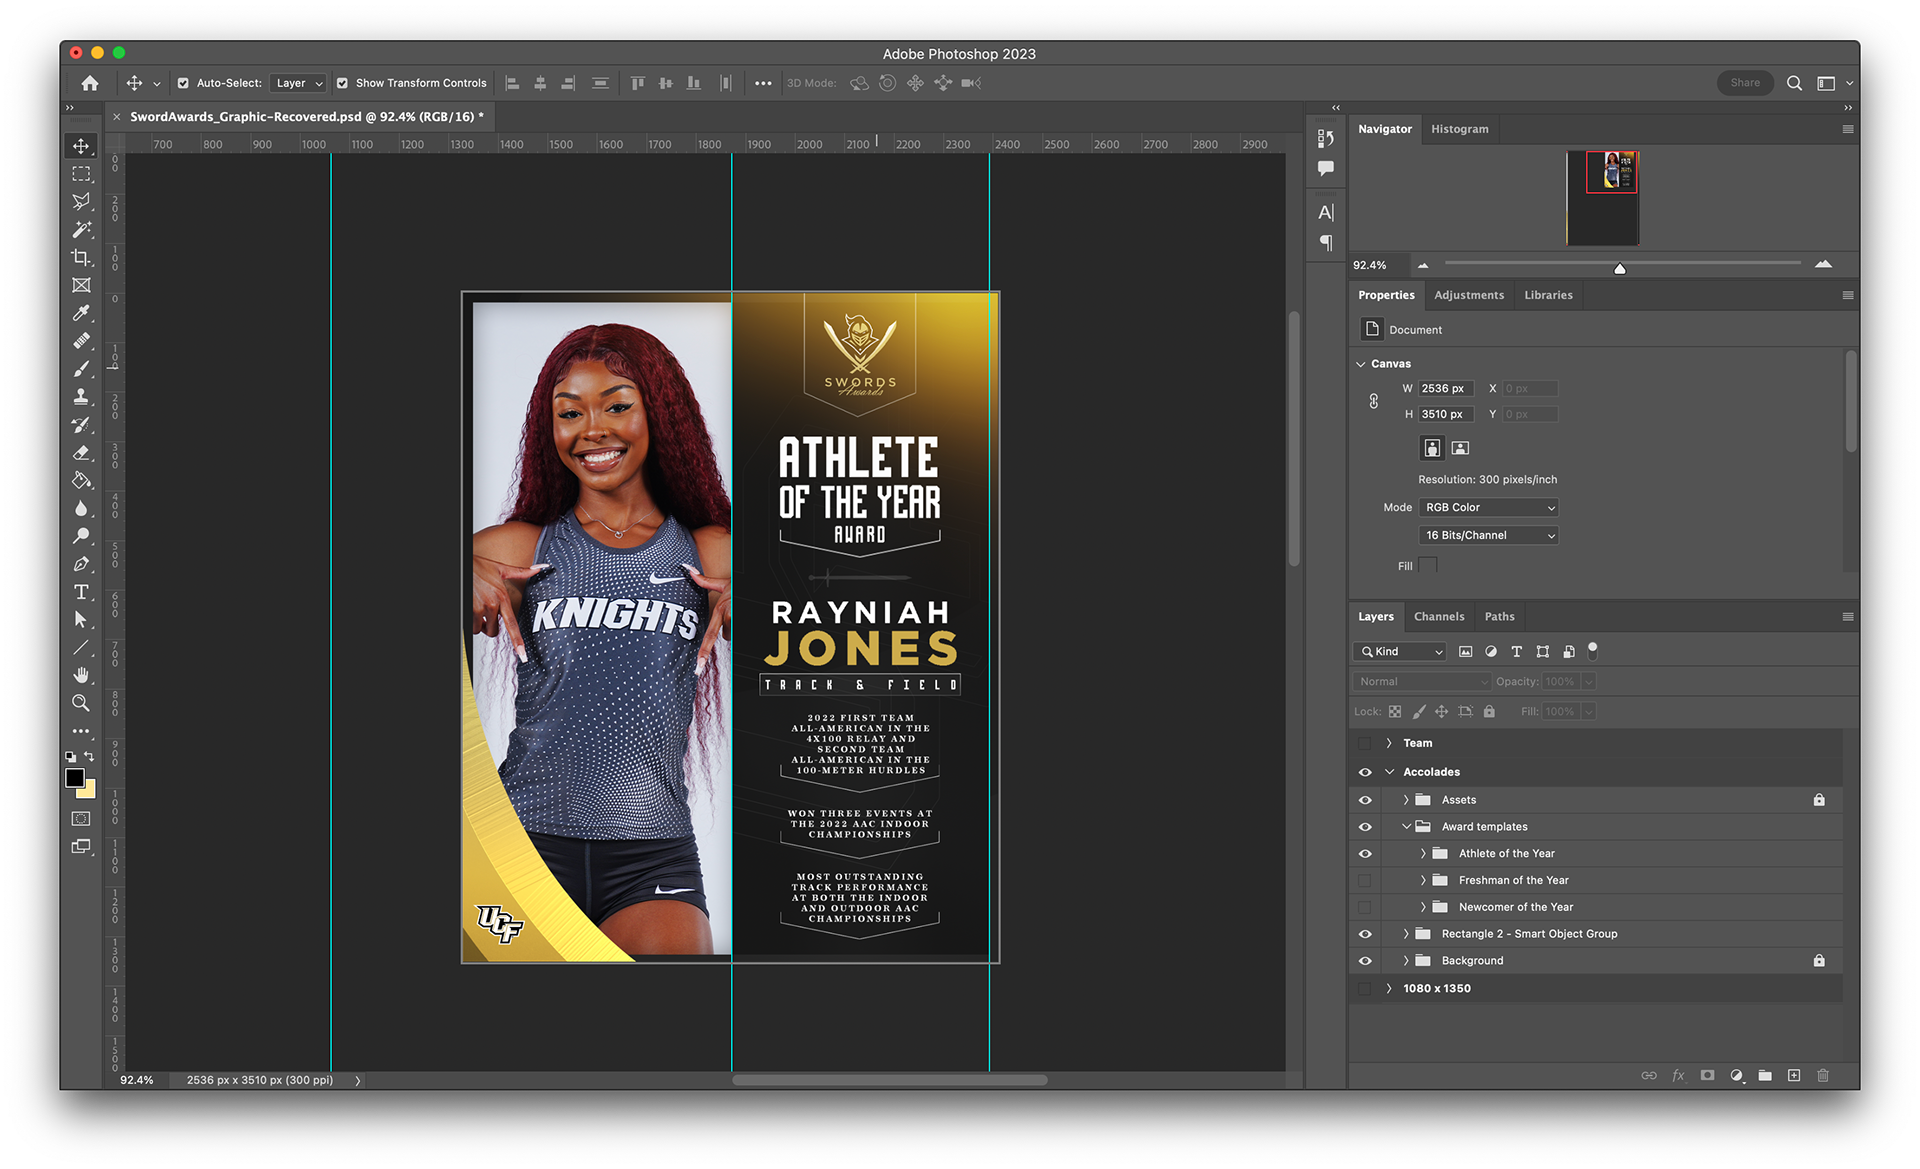The image size is (1920, 1169).
Task: Open the Comments panel icon
Action: [1326, 168]
